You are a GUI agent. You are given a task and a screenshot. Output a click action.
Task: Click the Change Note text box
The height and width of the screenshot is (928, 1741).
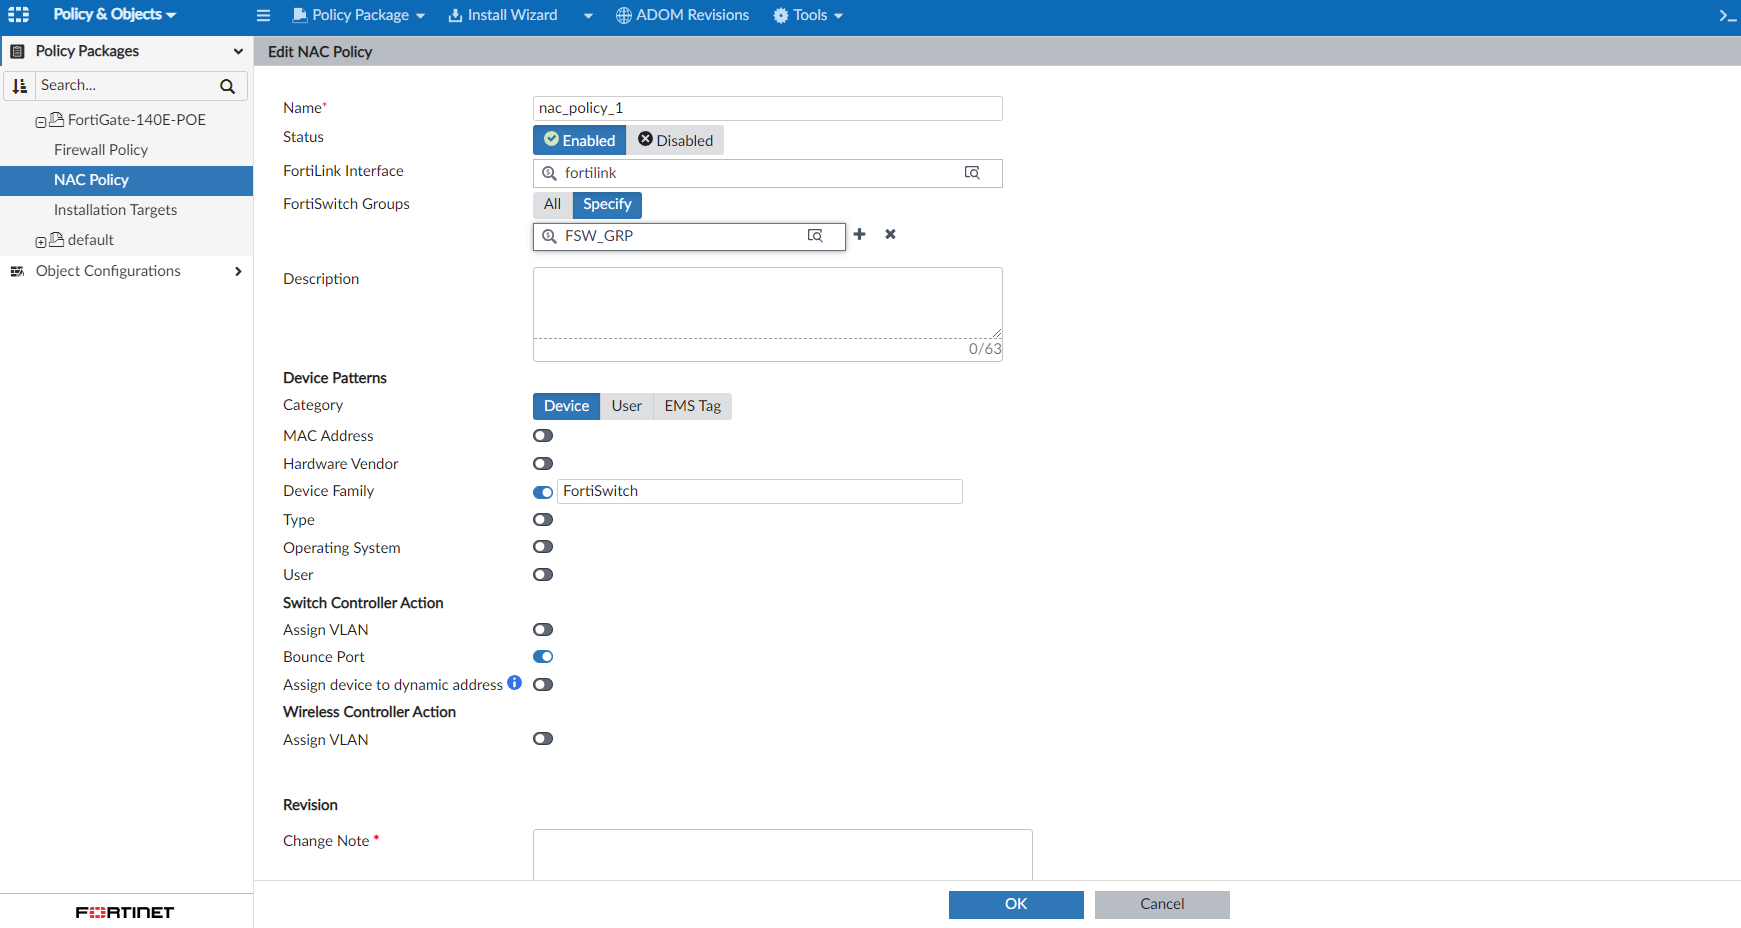click(x=783, y=854)
